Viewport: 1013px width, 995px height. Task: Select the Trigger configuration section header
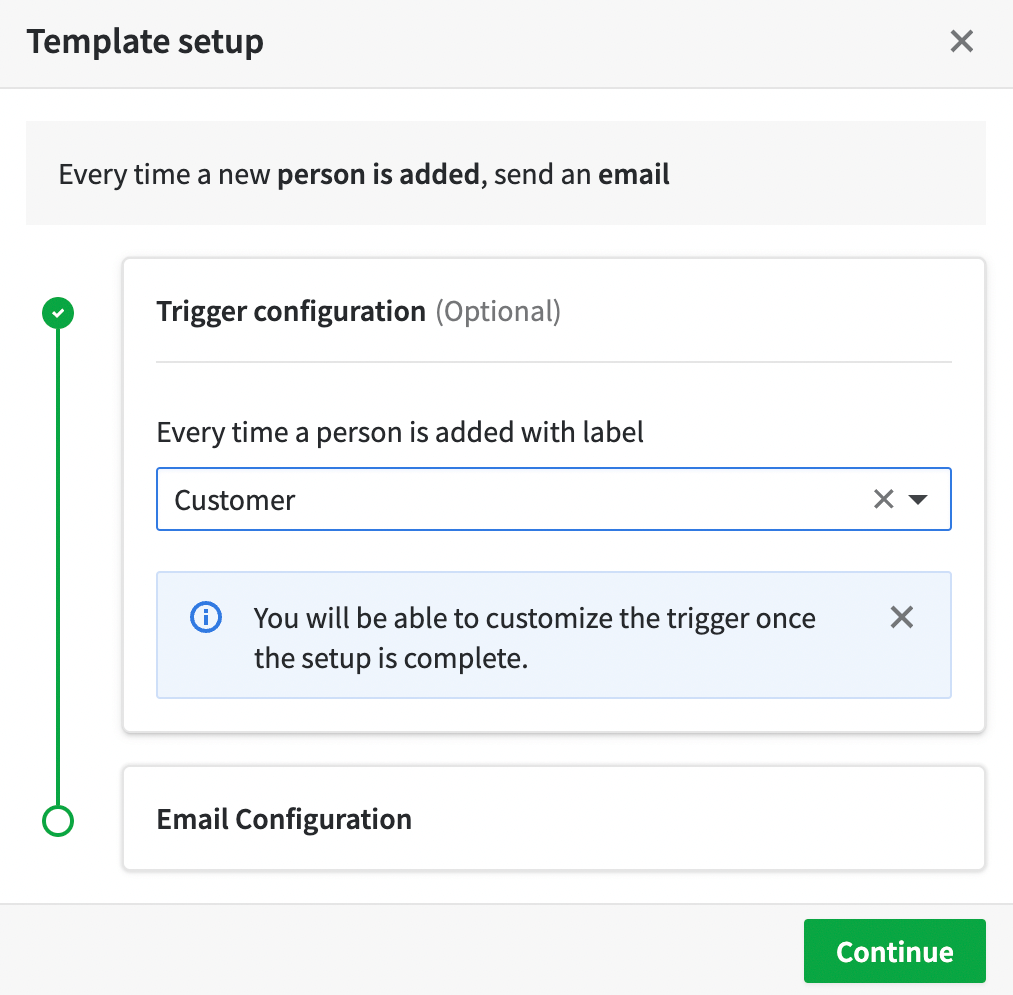tap(290, 311)
